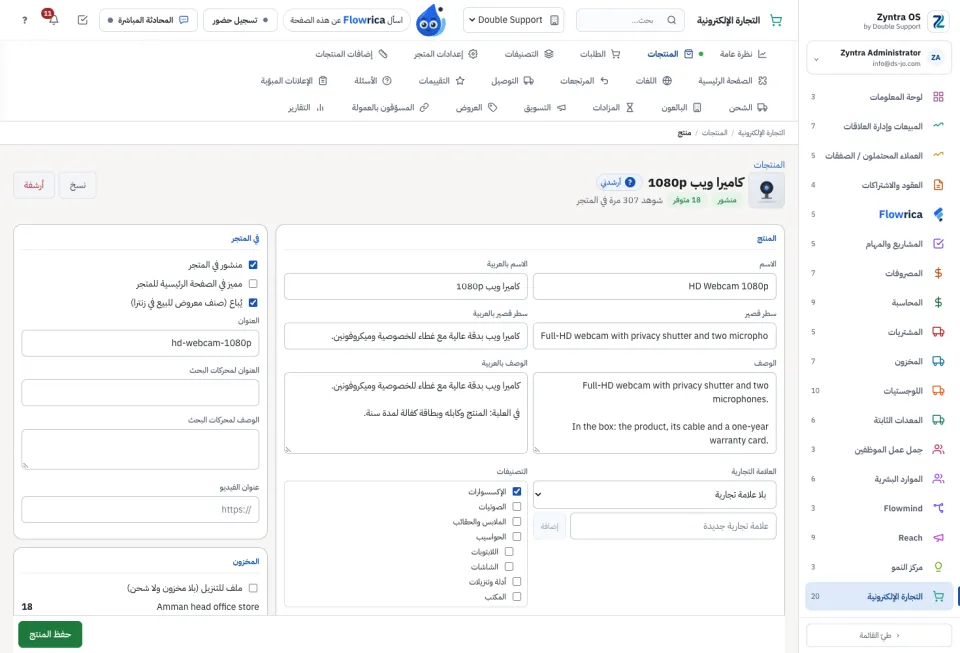960x653 pixels.
Task: Open المحاسبة accounting icon in sidebar
Action: click(938, 302)
